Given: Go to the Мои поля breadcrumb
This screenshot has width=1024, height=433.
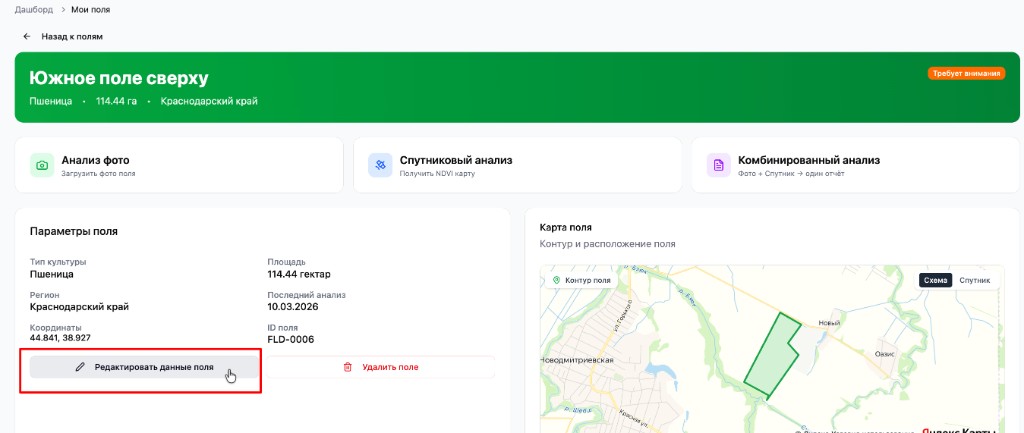Looking at the screenshot, I should click(x=91, y=9).
